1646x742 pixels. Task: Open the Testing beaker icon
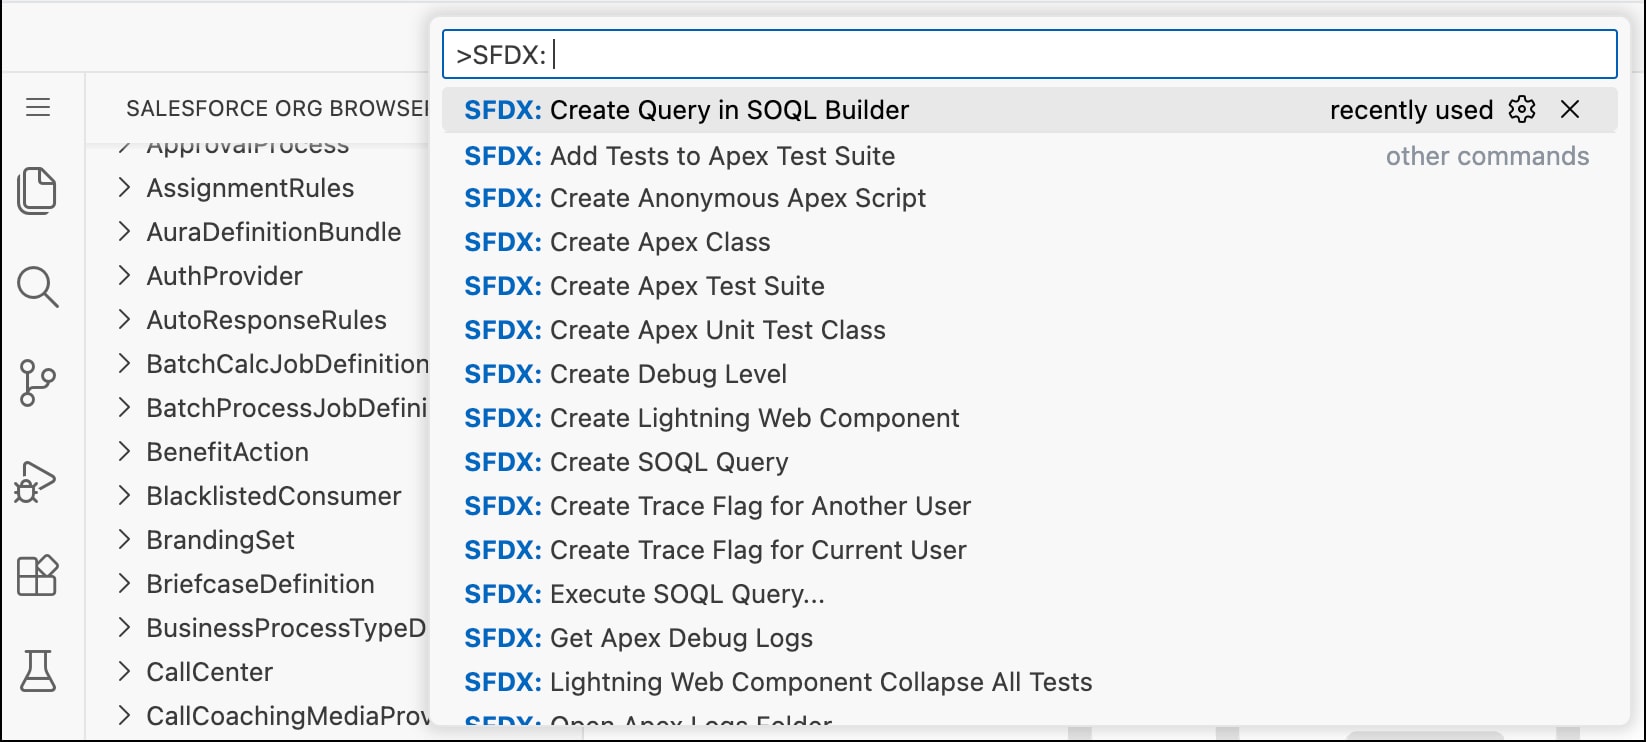[x=38, y=671]
